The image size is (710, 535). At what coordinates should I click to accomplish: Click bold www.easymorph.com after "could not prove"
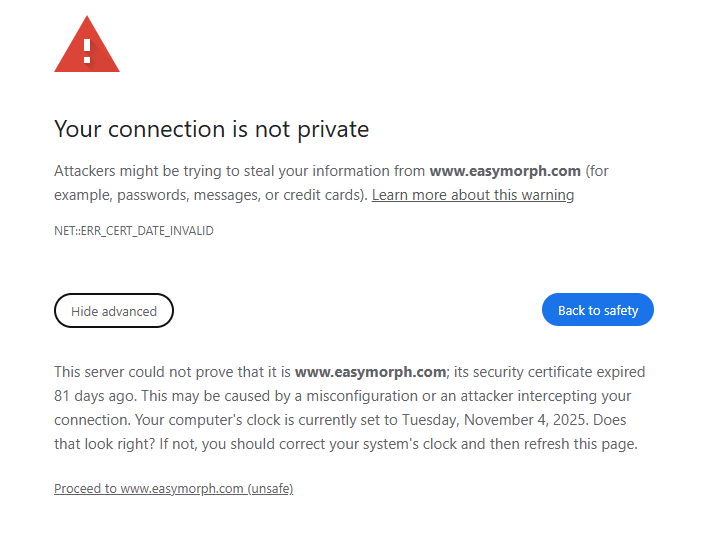(370, 372)
